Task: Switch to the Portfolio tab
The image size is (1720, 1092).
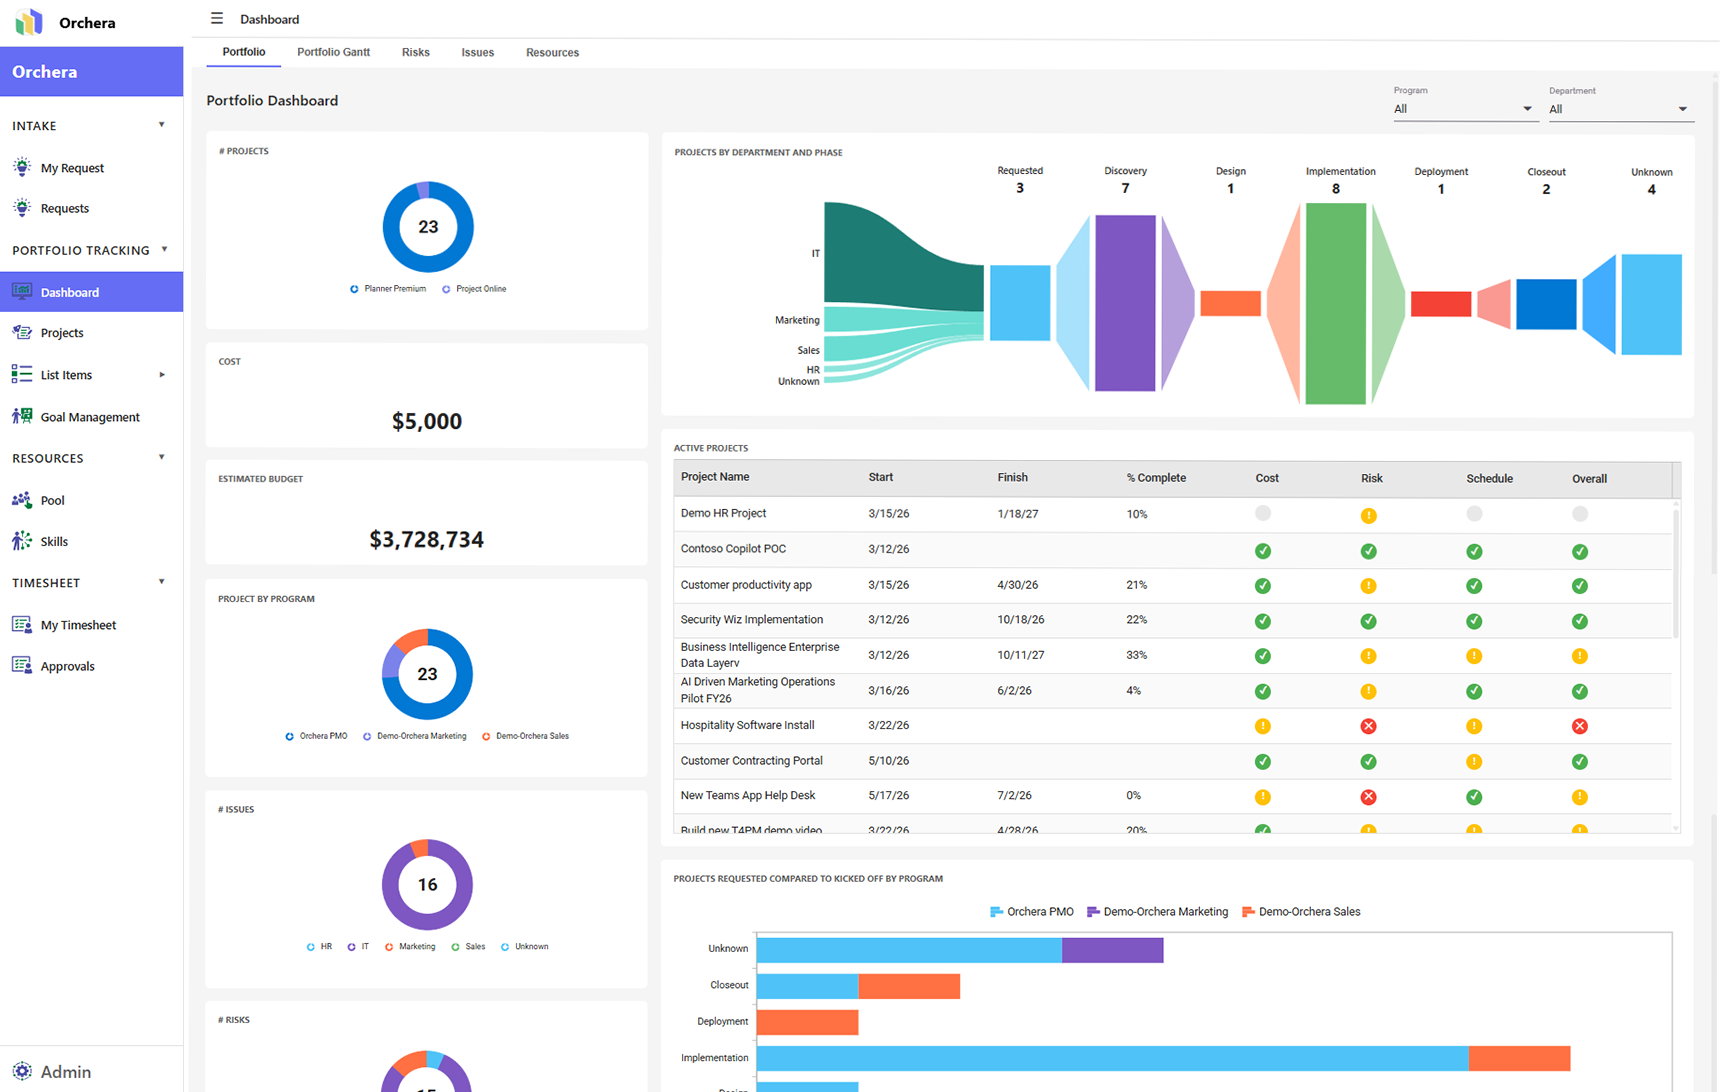Action: [x=244, y=52]
